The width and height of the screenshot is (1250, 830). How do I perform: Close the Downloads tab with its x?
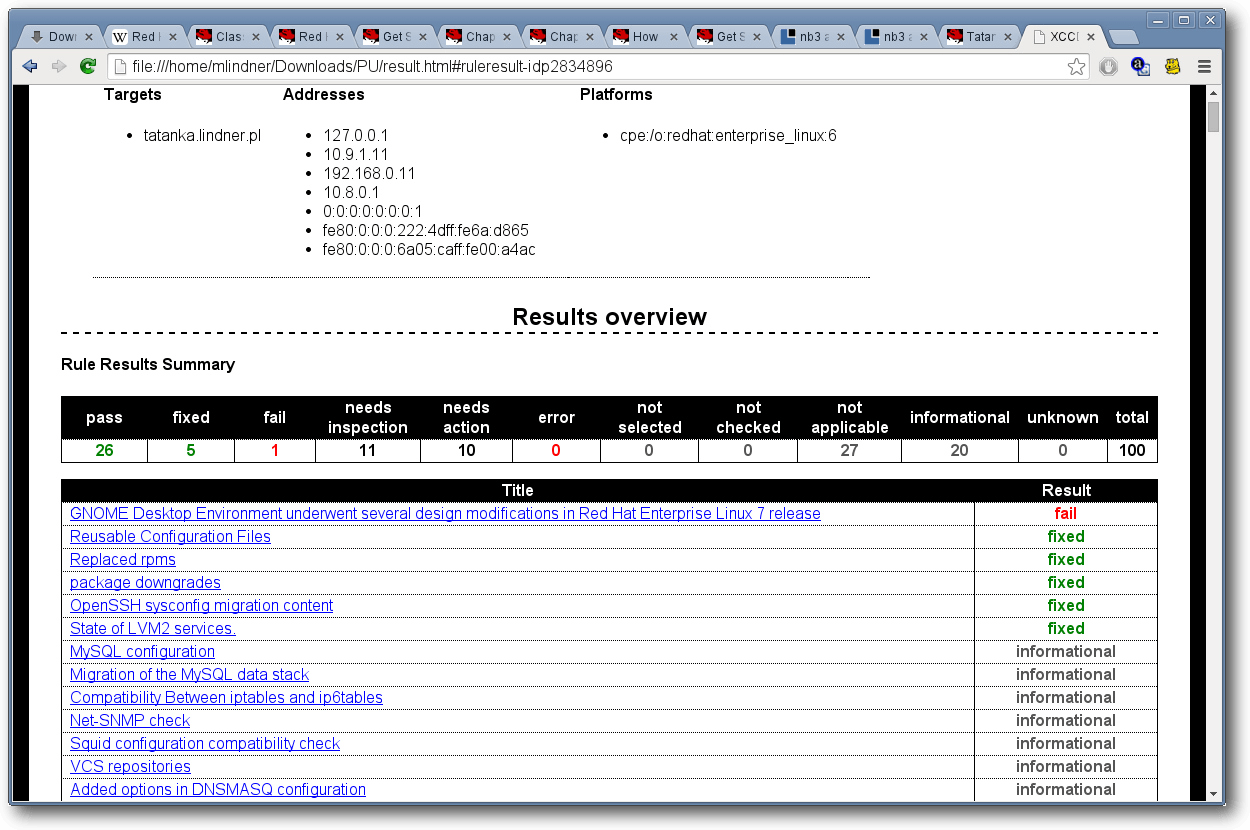88,36
